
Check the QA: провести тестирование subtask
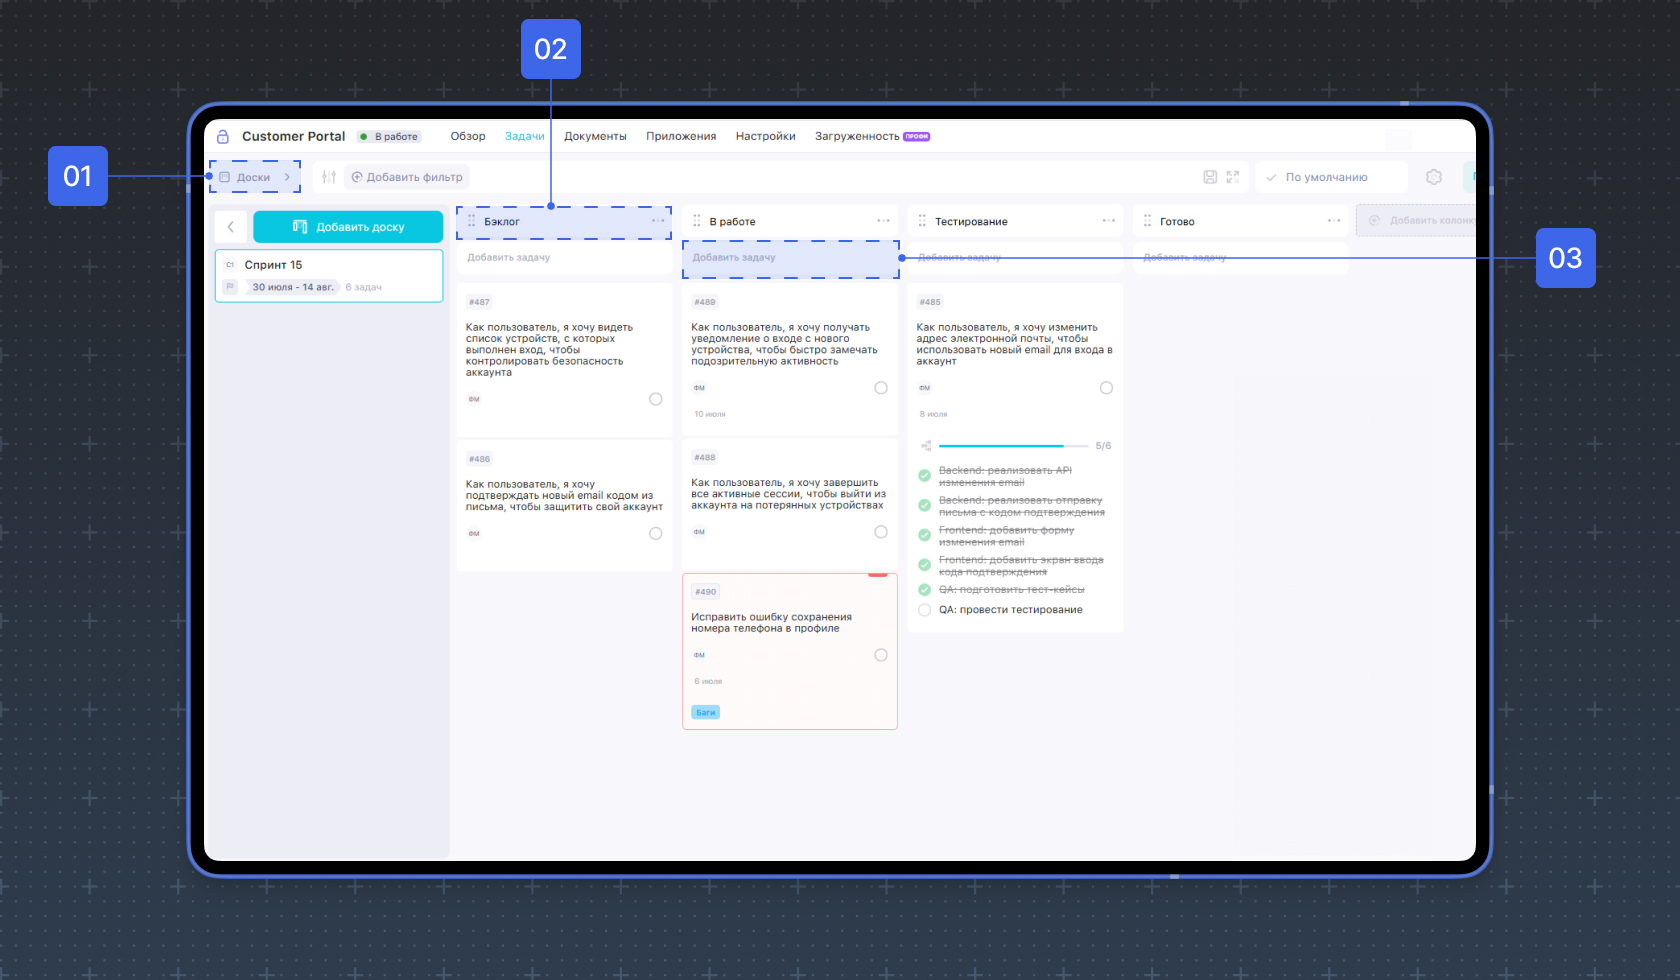[925, 610]
